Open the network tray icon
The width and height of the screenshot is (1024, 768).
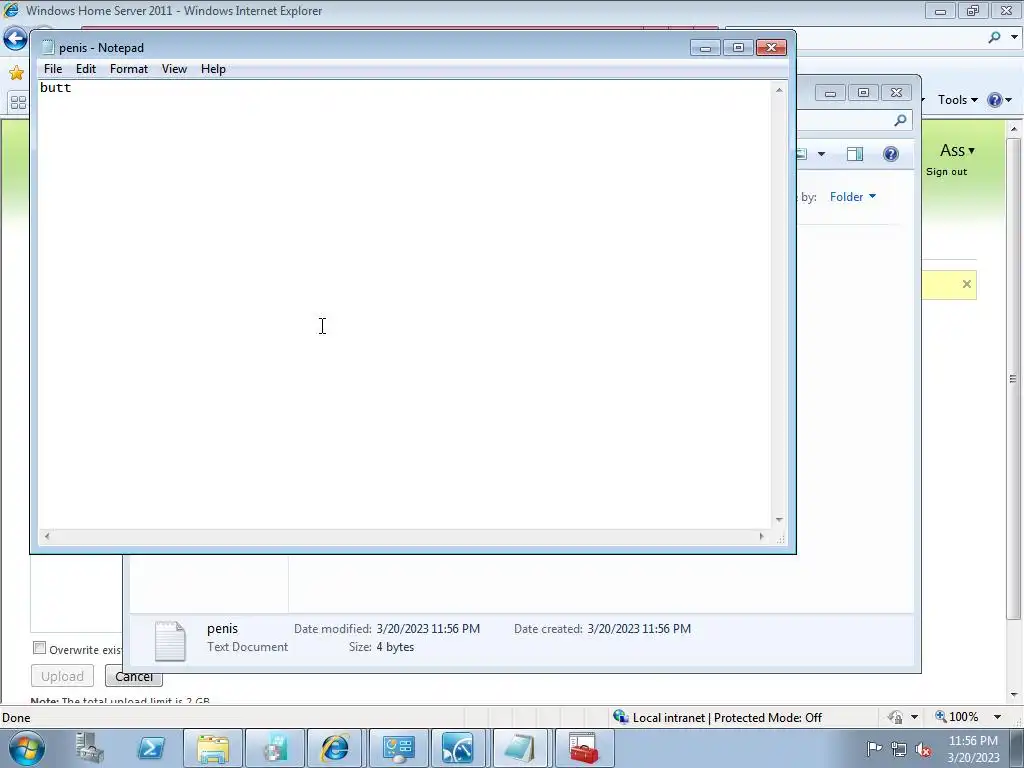[x=899, y=749]
